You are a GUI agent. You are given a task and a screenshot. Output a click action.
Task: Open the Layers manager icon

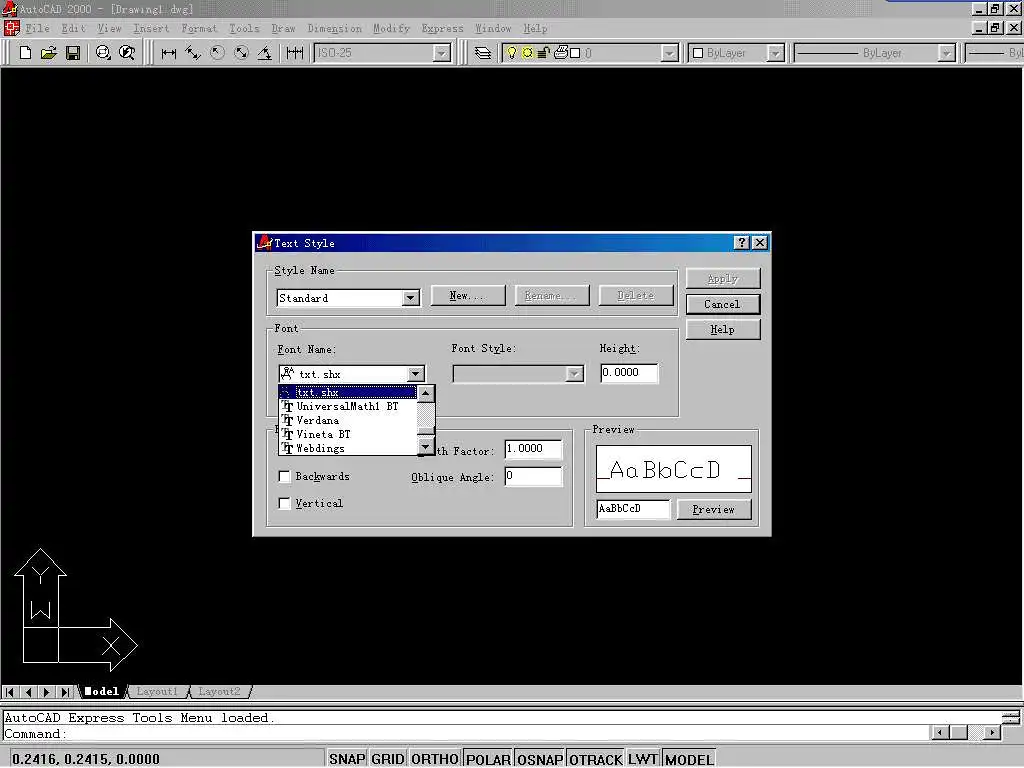click(483, 54)
